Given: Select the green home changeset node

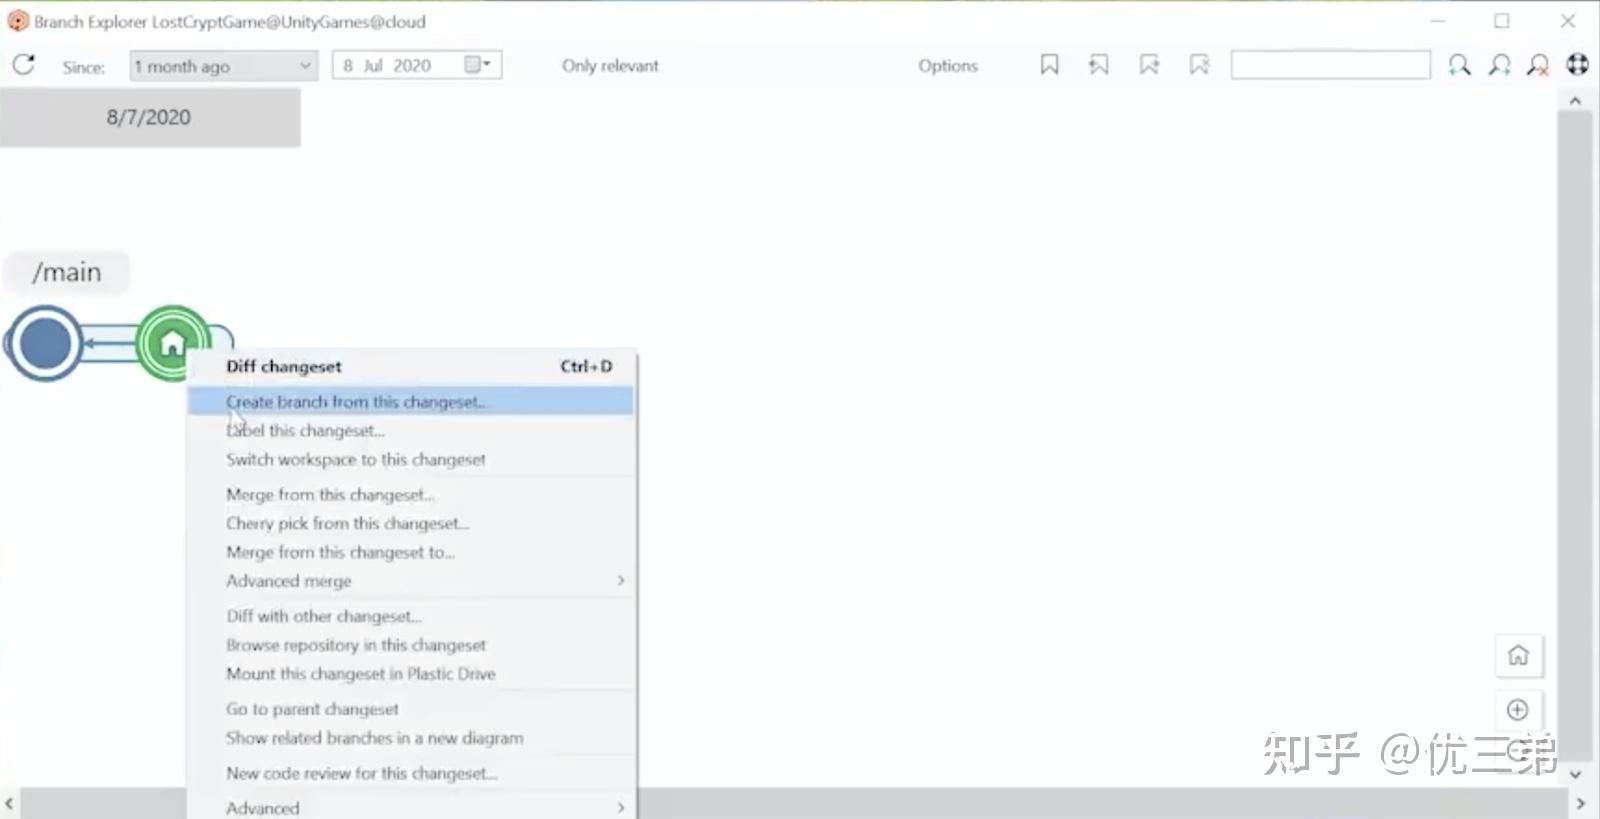Looking at the screenshot, I should pyautogui.click(x=172, y=343).
